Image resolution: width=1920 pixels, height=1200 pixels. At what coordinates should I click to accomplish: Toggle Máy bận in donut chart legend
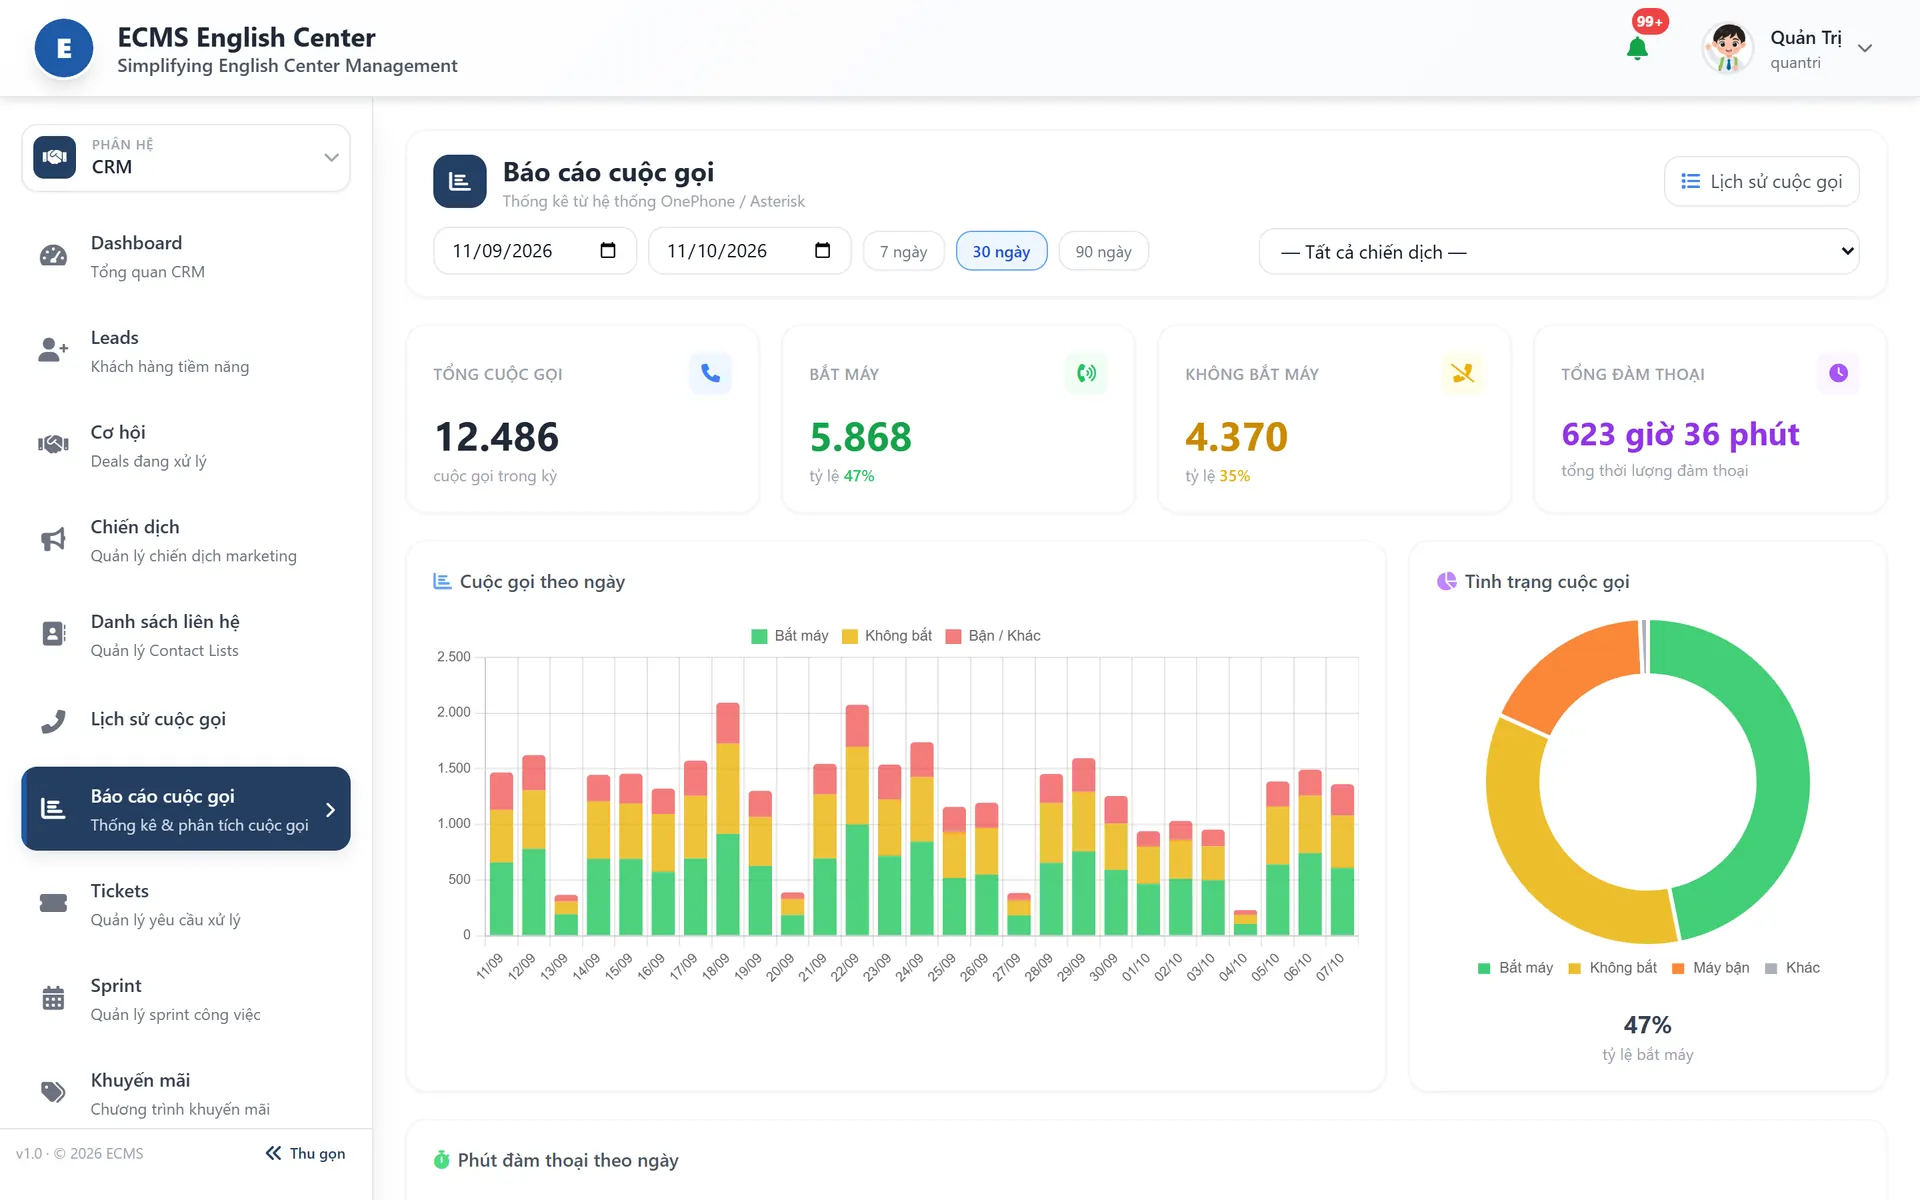tap(1711, 968)
